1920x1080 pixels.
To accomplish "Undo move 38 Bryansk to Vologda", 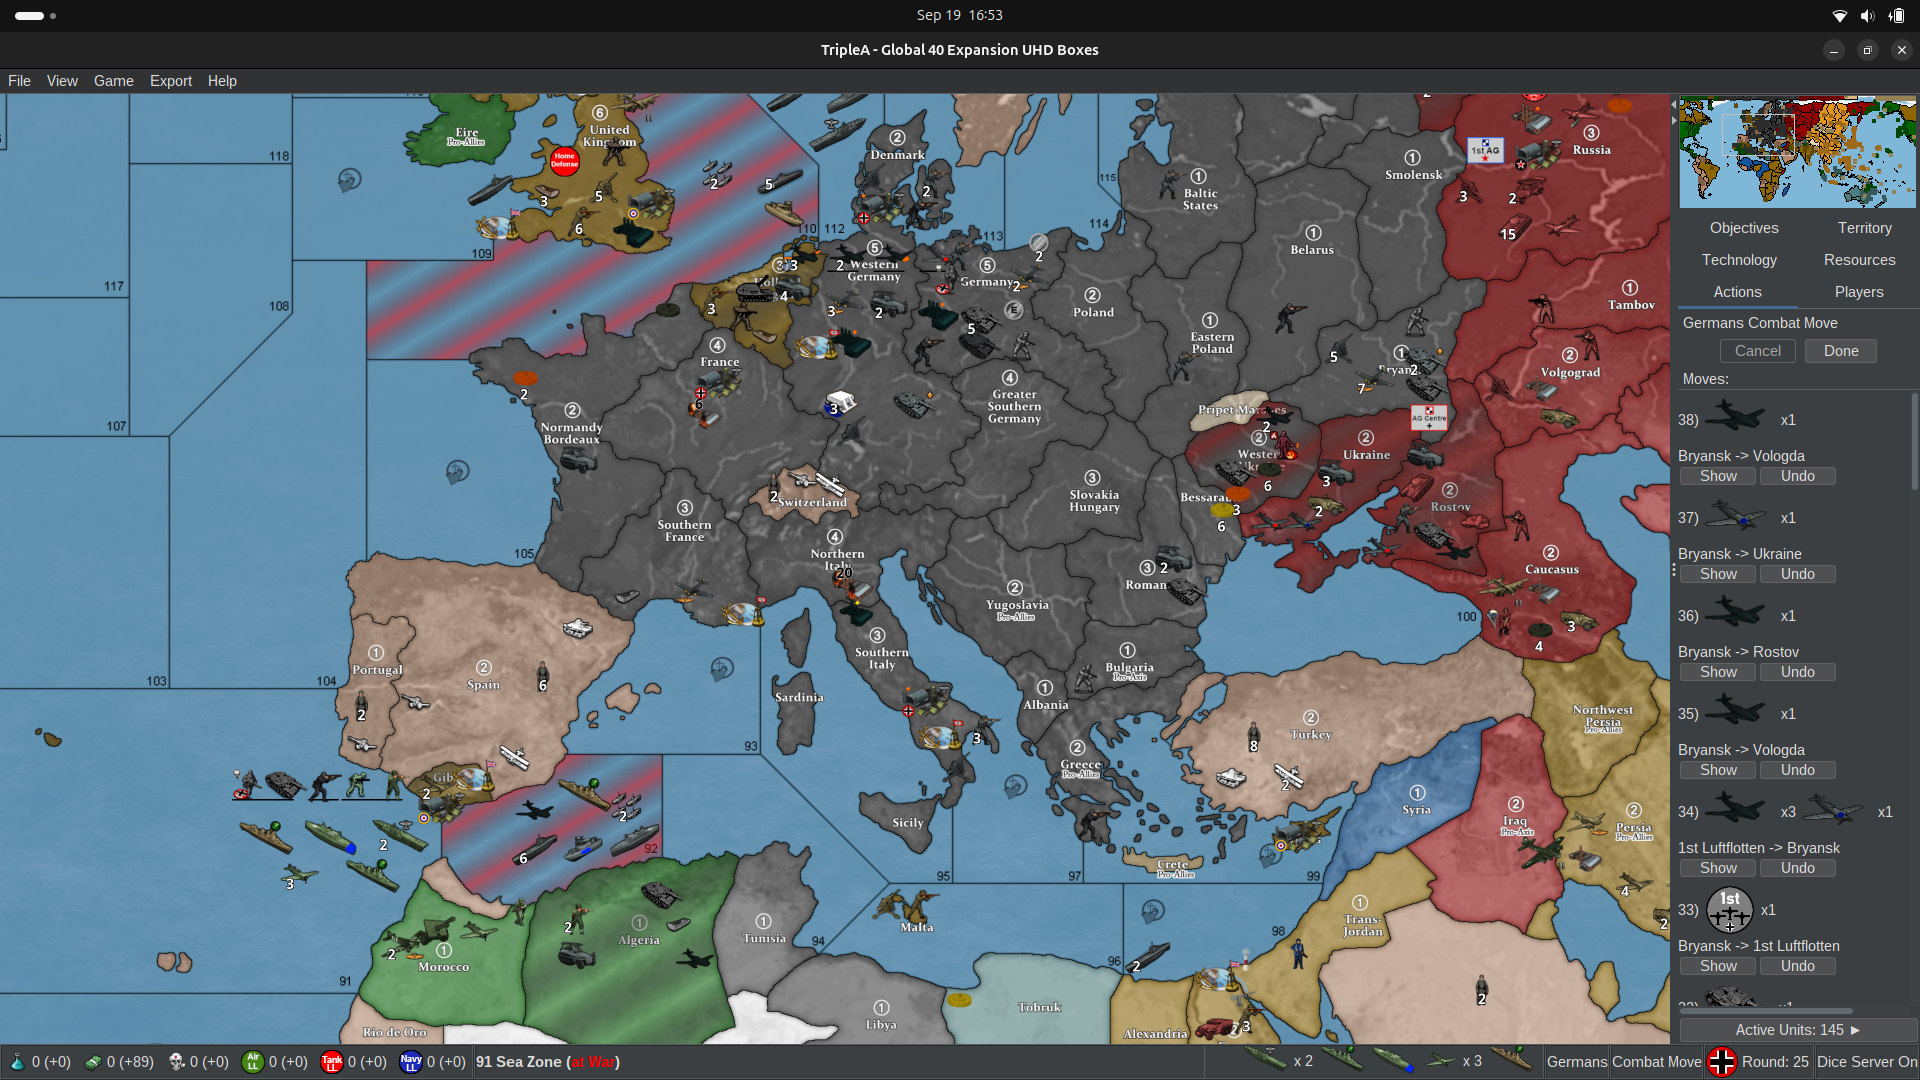I will click(x=1797, y=476).
